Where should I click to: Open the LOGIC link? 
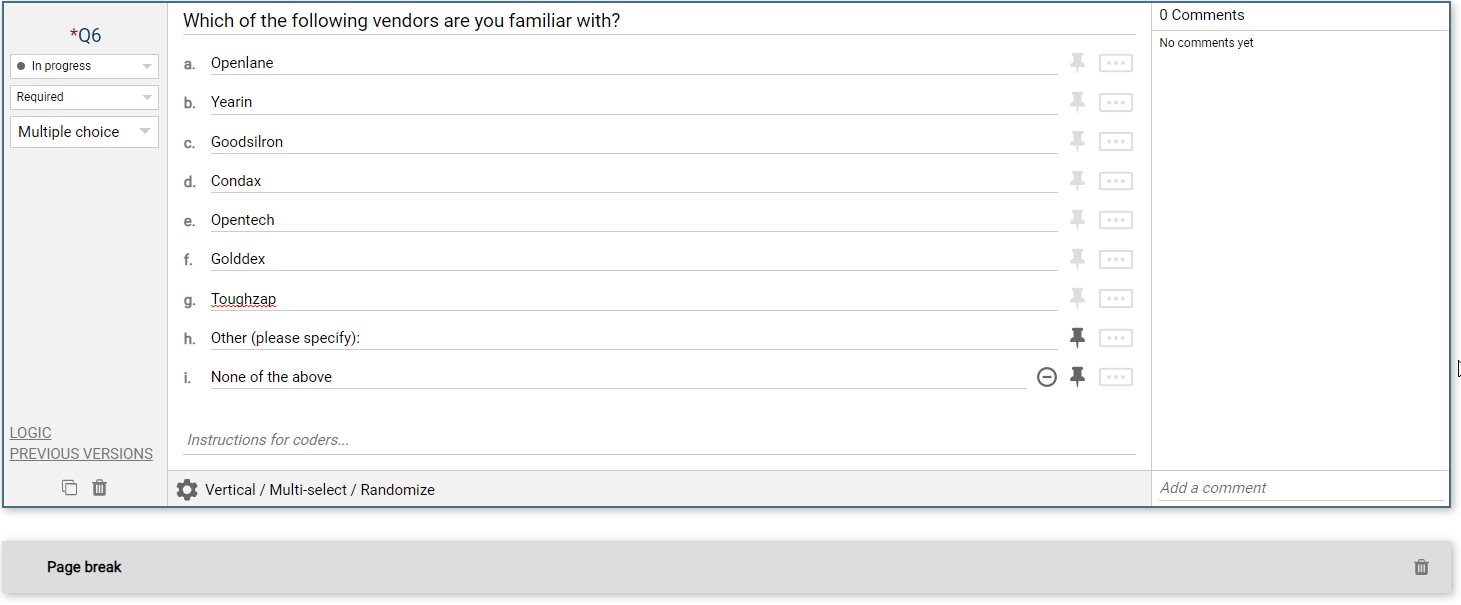tap(31, 433)
